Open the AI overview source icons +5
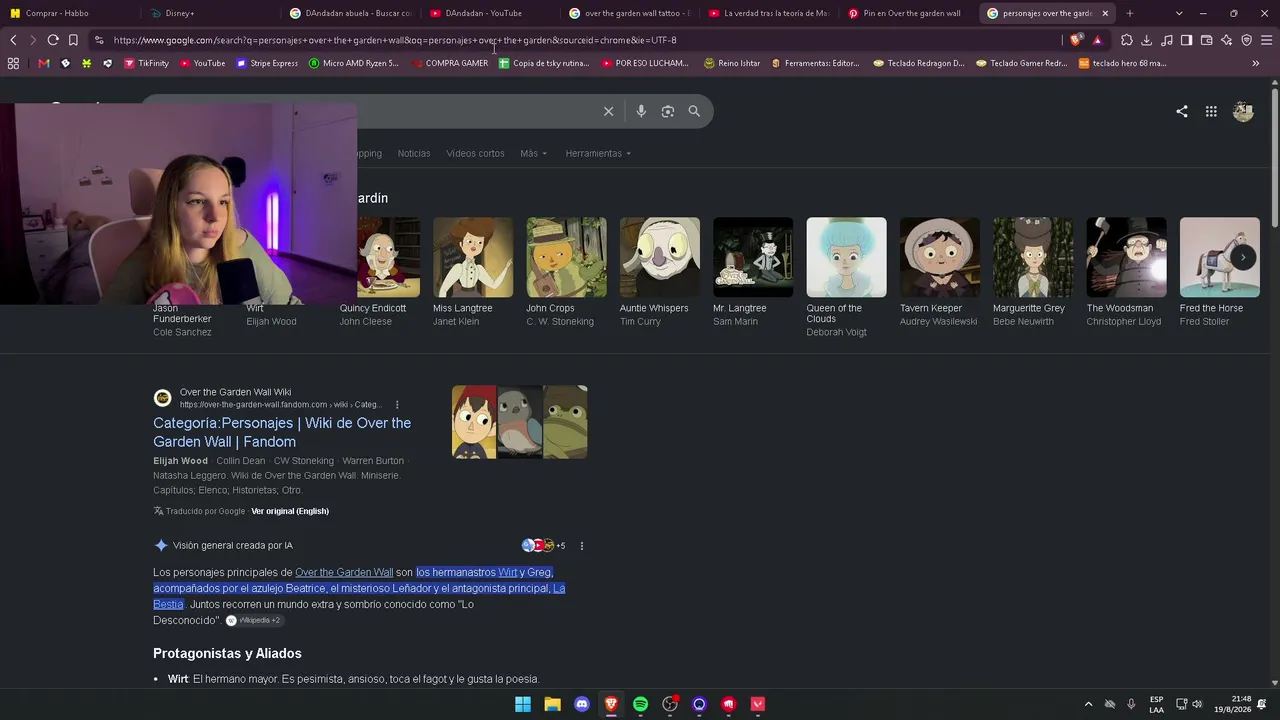This screenshot has width=1280, height=720. 544,546
